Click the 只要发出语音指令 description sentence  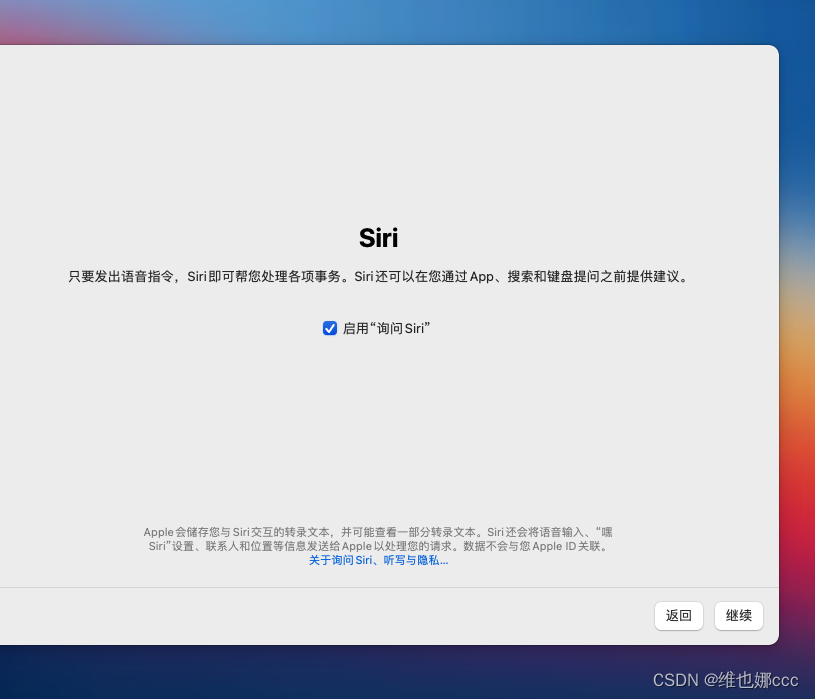point(378,276)
